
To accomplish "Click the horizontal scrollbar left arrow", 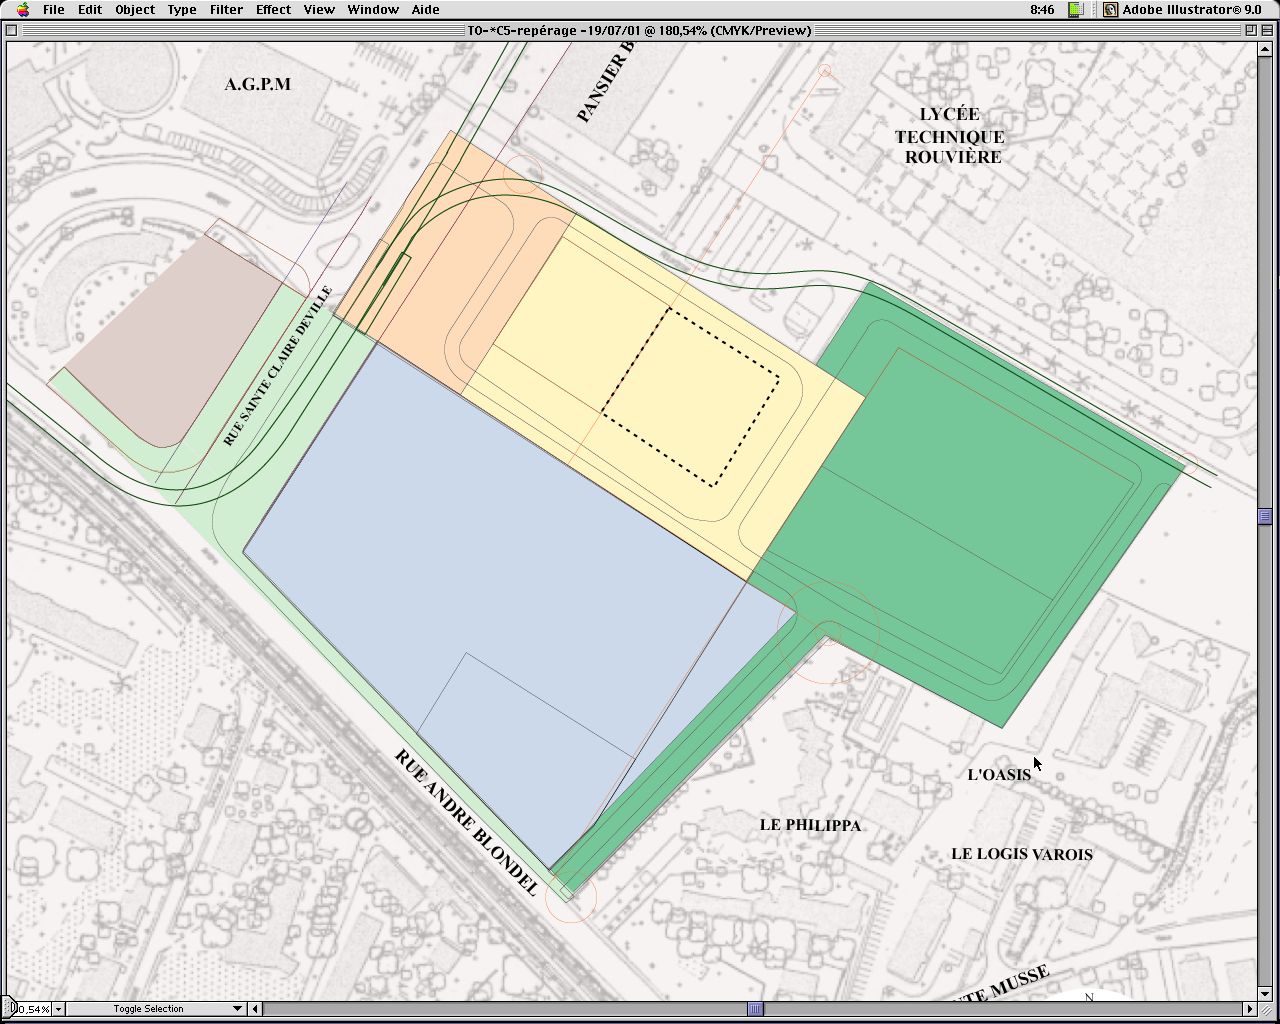I will [x=256, y=1009].
